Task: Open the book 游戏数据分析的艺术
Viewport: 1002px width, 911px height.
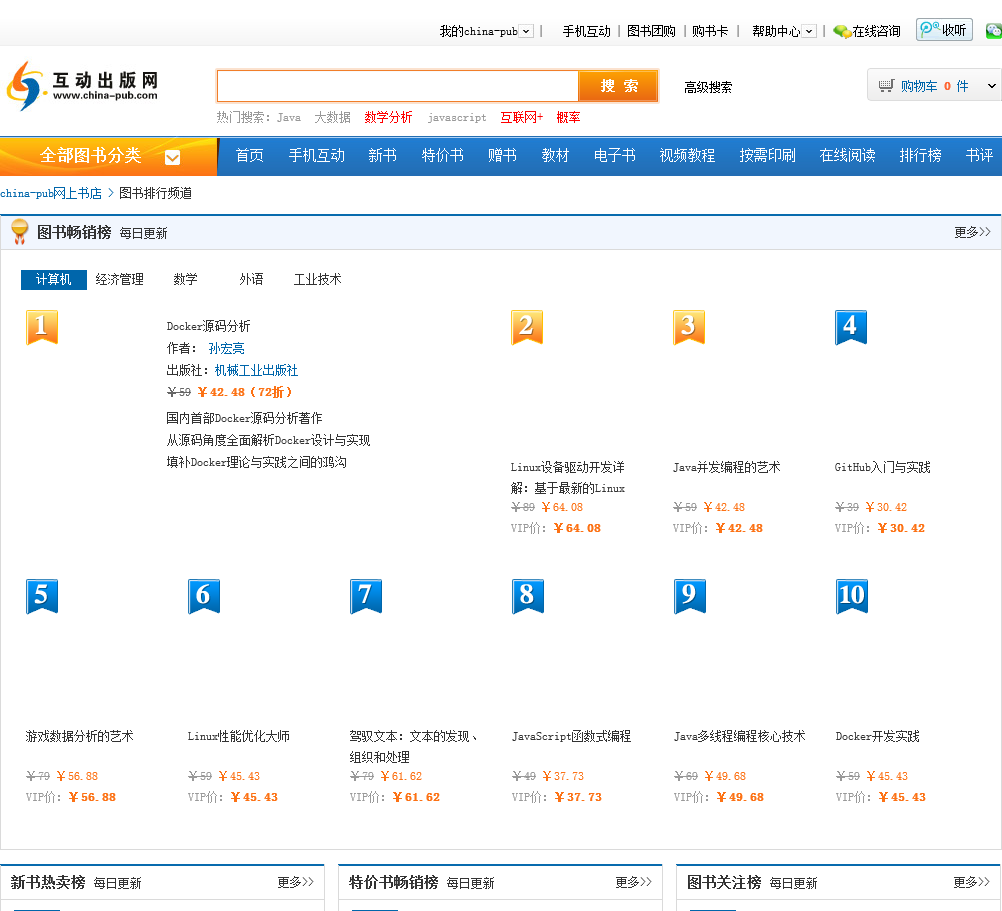Action: click(x=80, y=736)
